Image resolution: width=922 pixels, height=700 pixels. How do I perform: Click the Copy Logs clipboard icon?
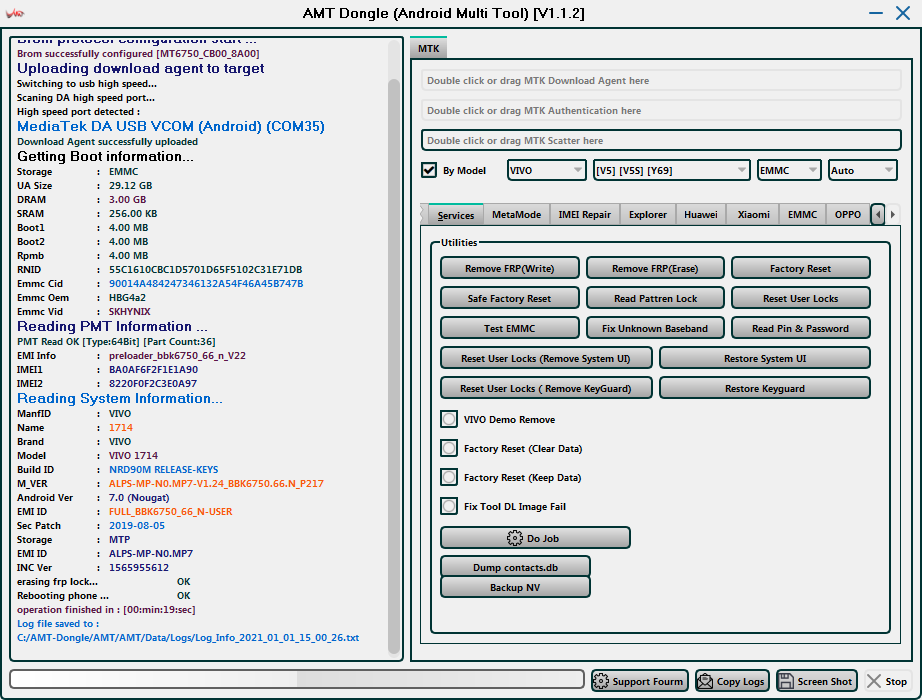(705, 681)
